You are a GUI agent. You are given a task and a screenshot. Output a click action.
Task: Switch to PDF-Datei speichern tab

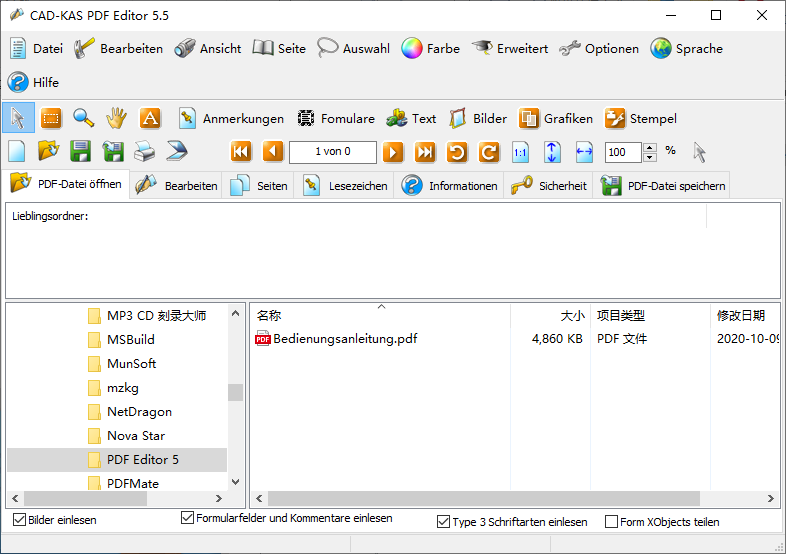point(662,186)
